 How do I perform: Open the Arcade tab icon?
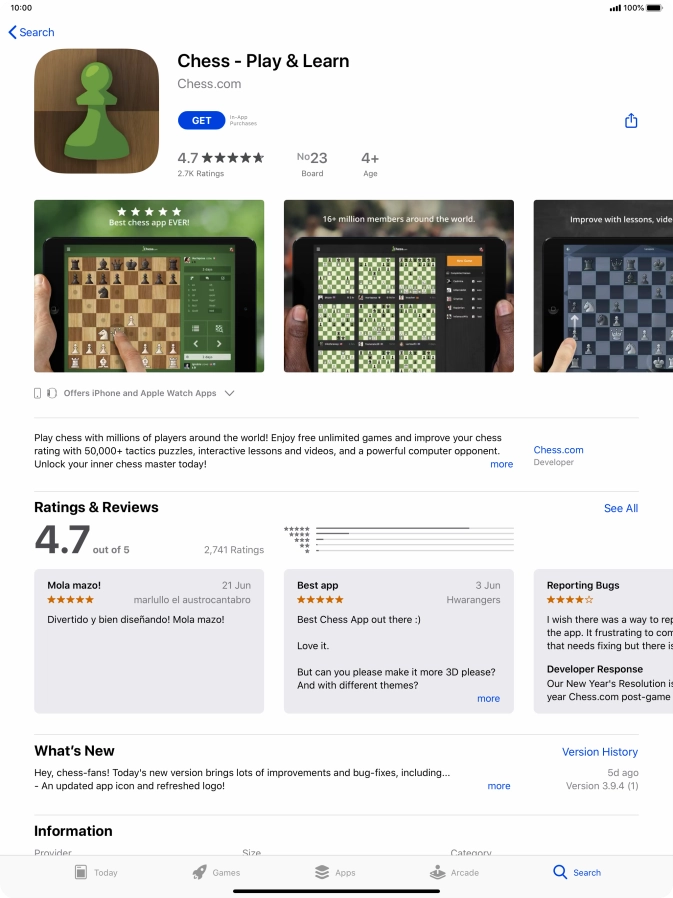coord(438,872)
